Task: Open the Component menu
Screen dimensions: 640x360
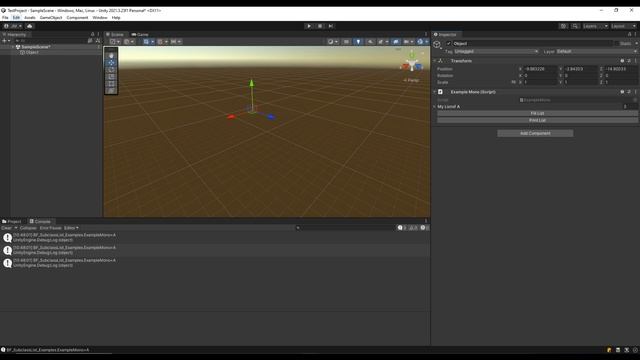Action: point(77,18)
